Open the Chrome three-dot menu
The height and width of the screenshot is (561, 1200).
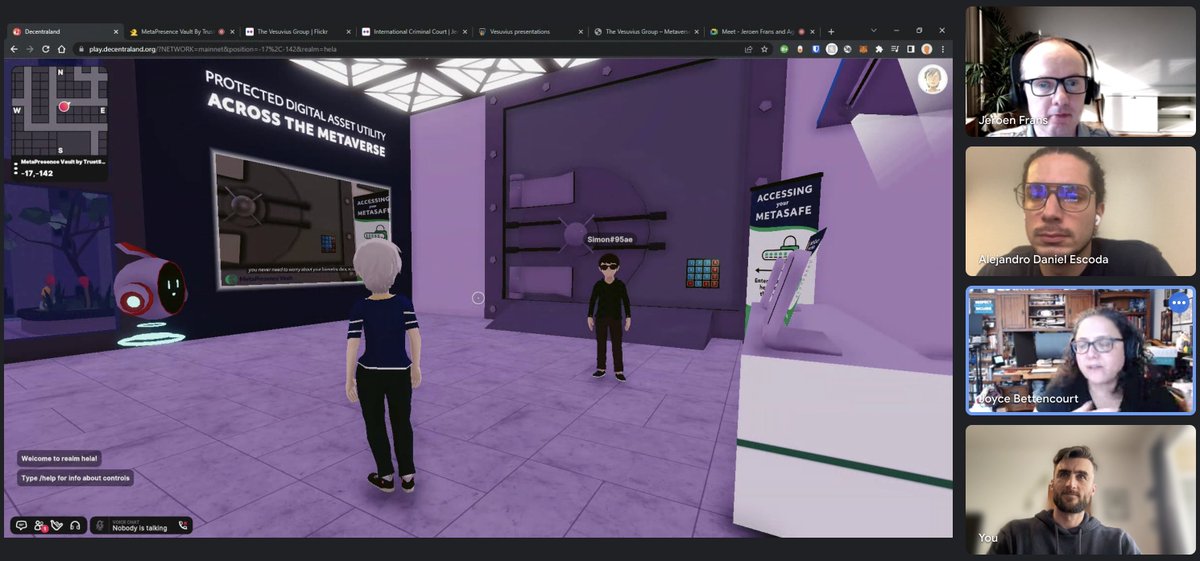pos(943,49)
